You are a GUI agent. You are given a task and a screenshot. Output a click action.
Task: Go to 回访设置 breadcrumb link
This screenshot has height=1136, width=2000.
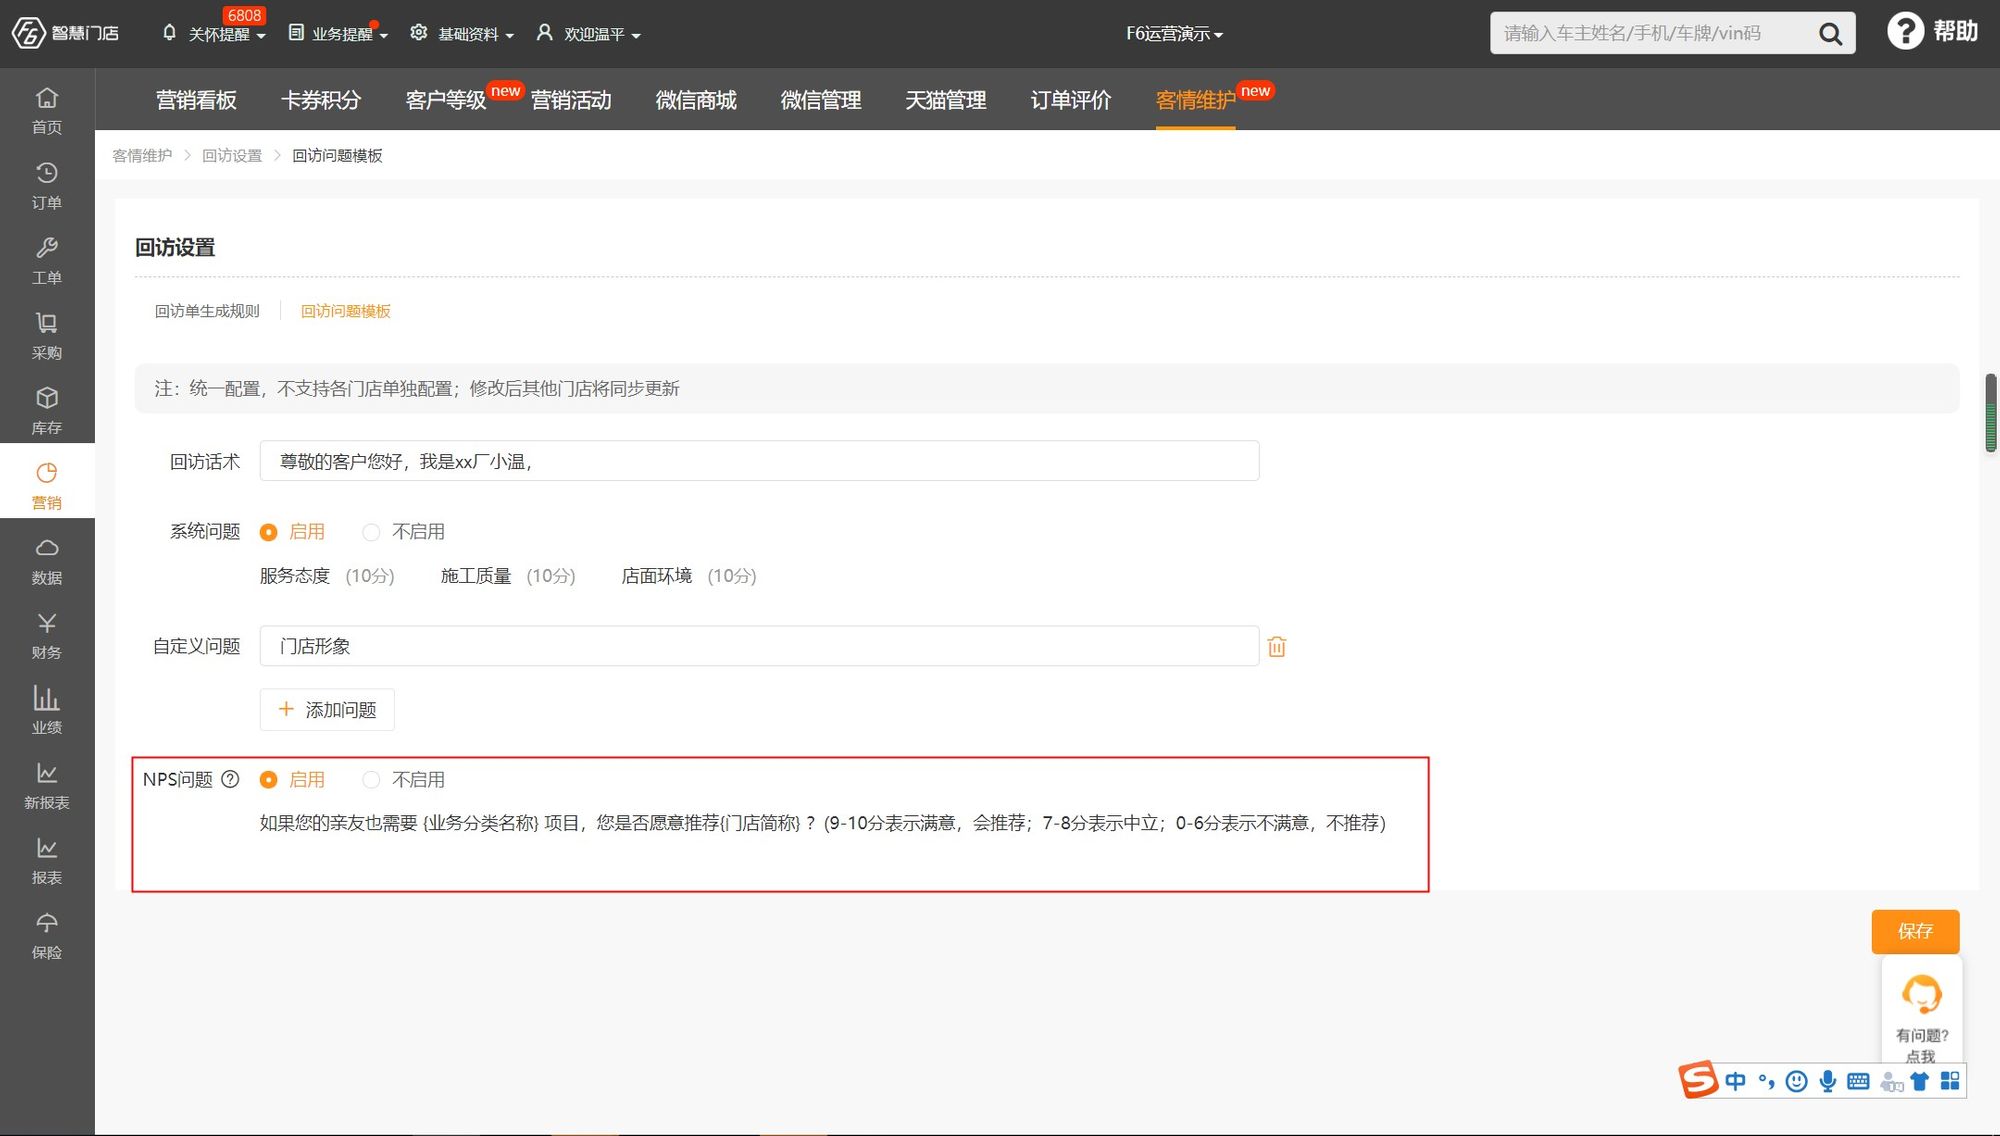pos(232,156)
